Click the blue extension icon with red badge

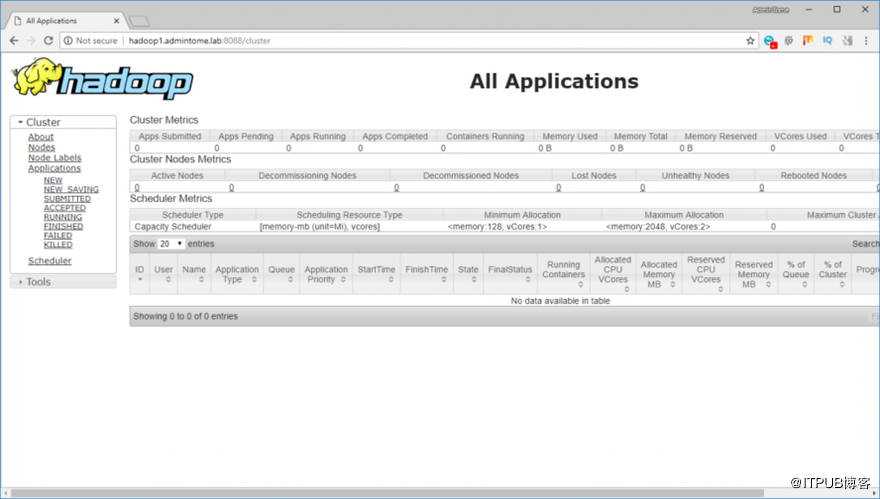769,41
